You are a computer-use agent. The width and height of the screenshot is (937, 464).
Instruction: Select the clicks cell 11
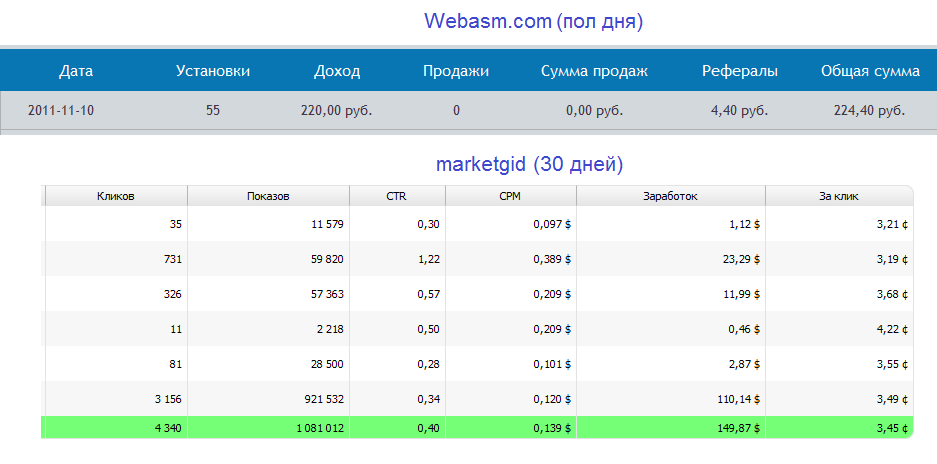[x=177, y=329]
